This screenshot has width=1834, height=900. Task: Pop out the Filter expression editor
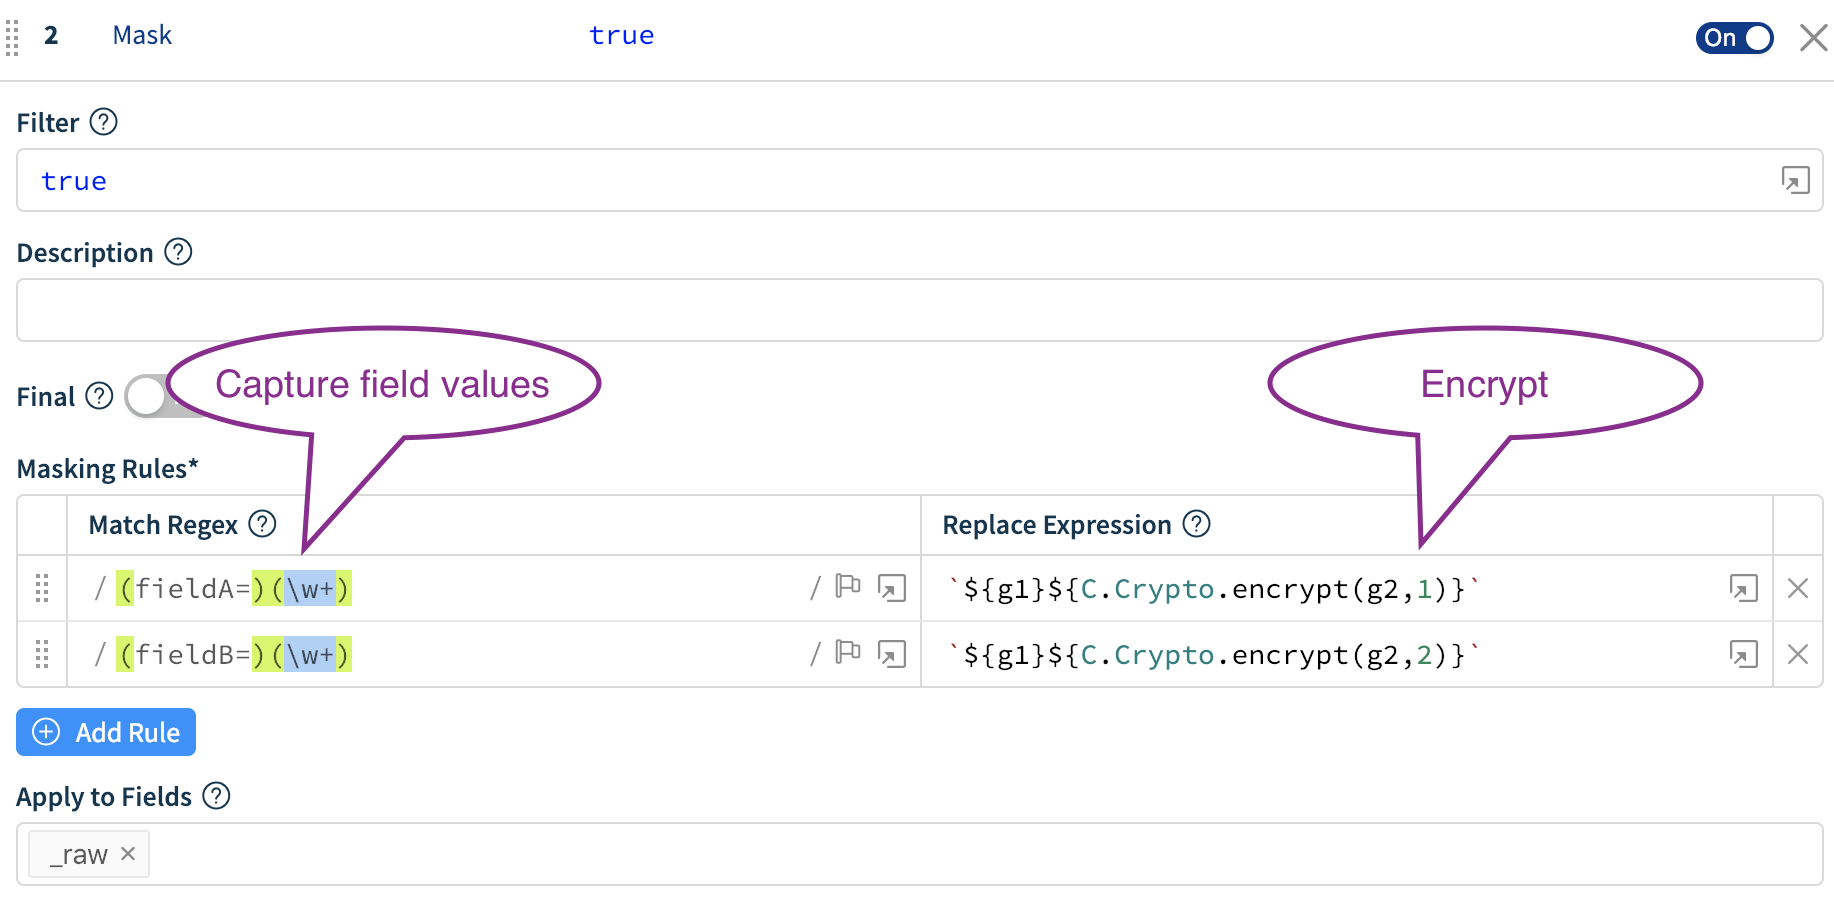click(x=1796, y=180)
